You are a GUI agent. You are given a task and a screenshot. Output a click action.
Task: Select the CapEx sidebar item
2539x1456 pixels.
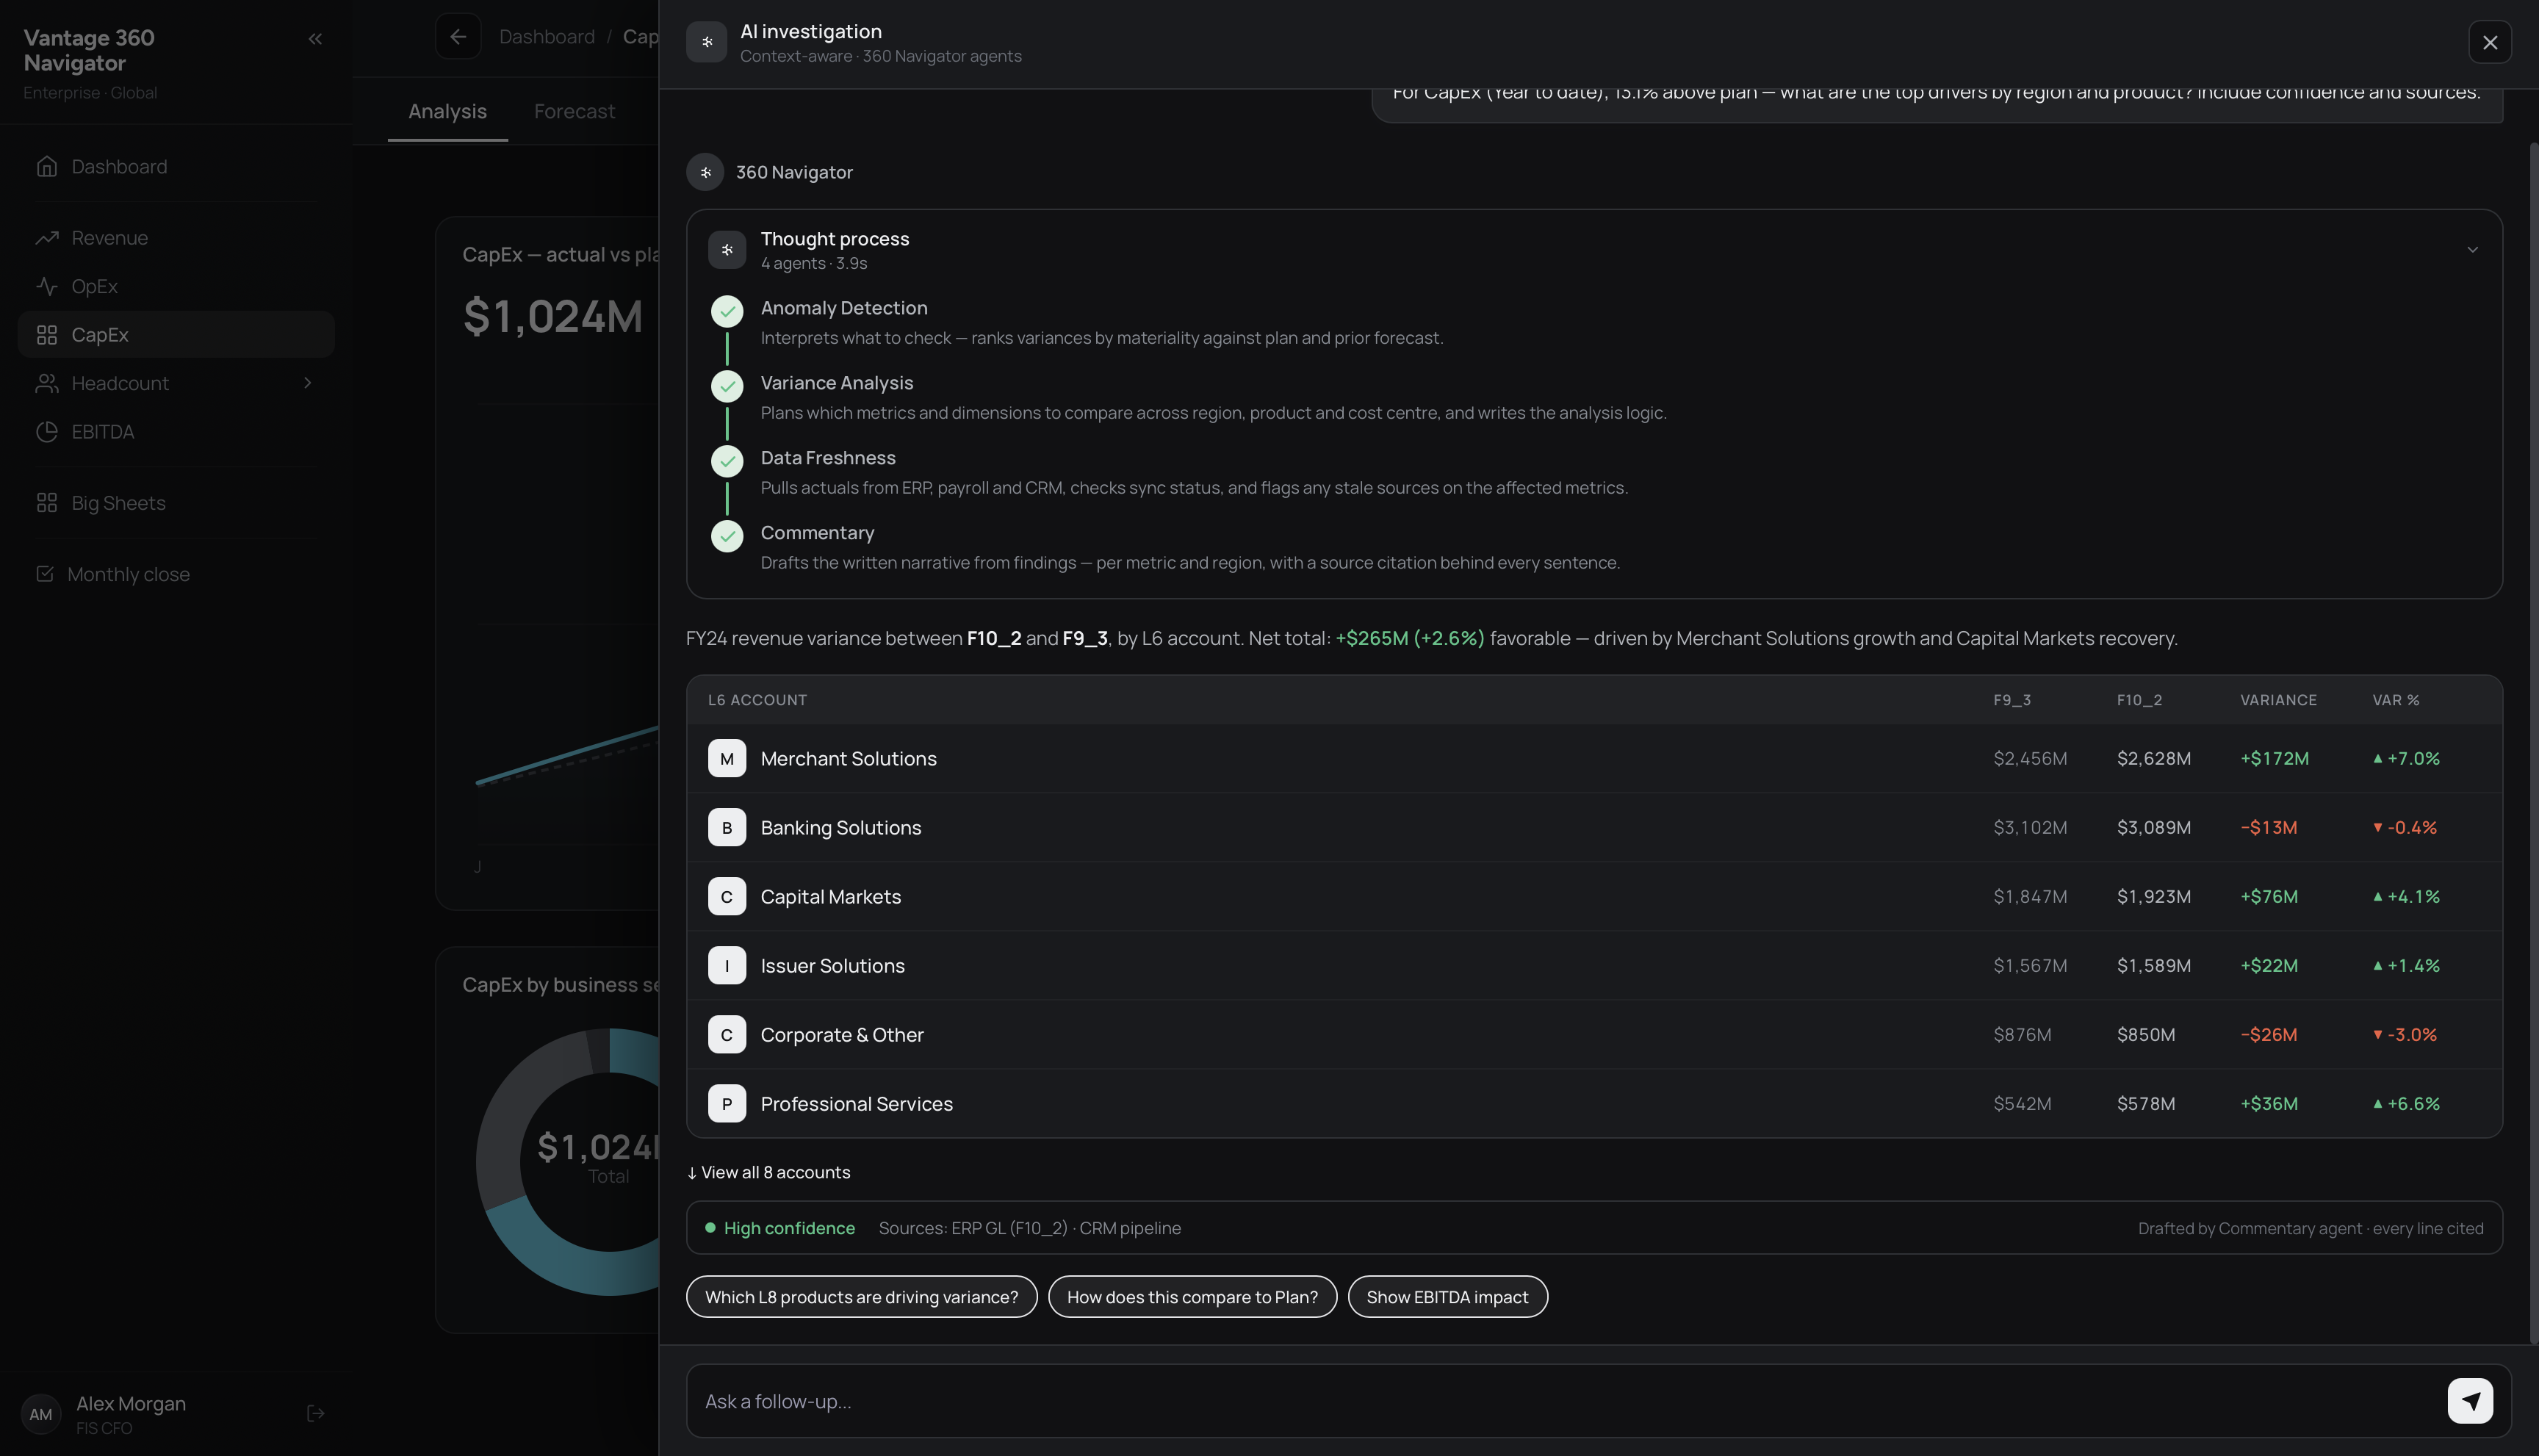pyautogui.click(x=176, y=334)
